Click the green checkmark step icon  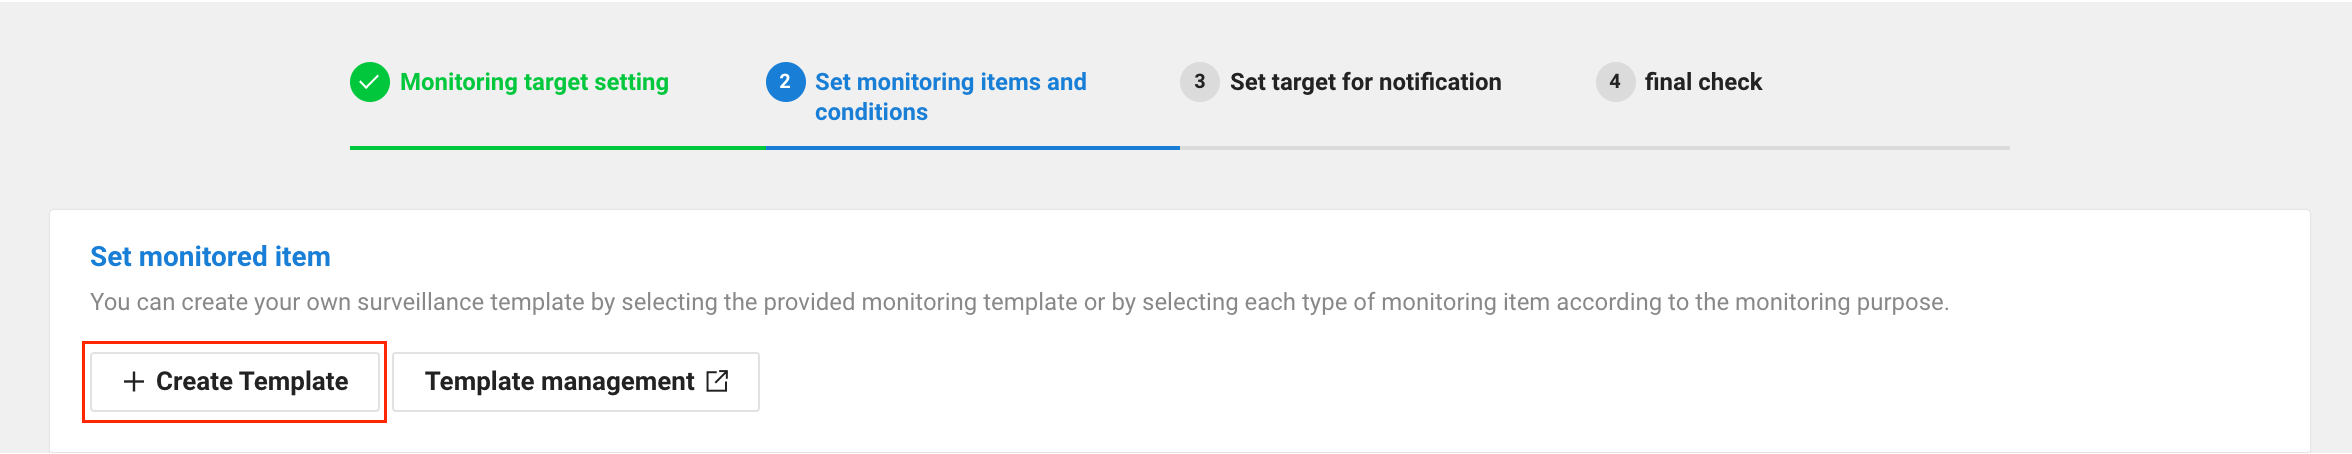click(x=369, y=82)
